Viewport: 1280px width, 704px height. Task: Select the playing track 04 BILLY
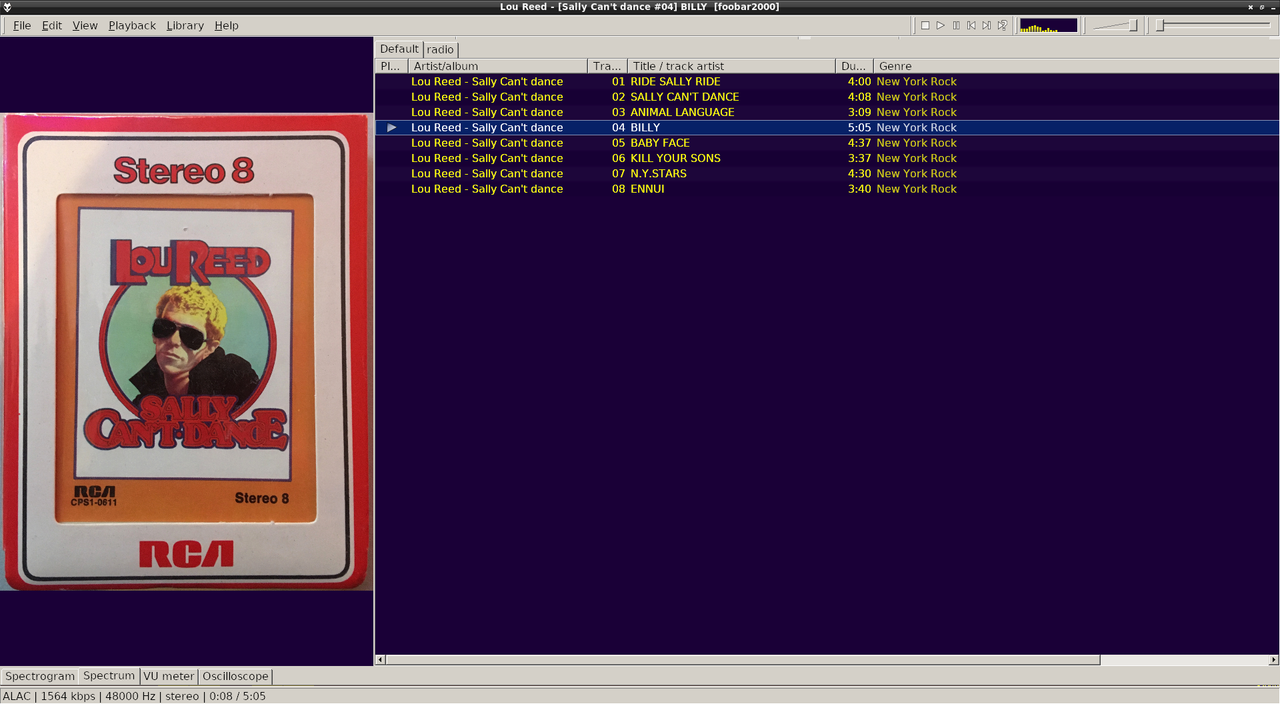827,127
